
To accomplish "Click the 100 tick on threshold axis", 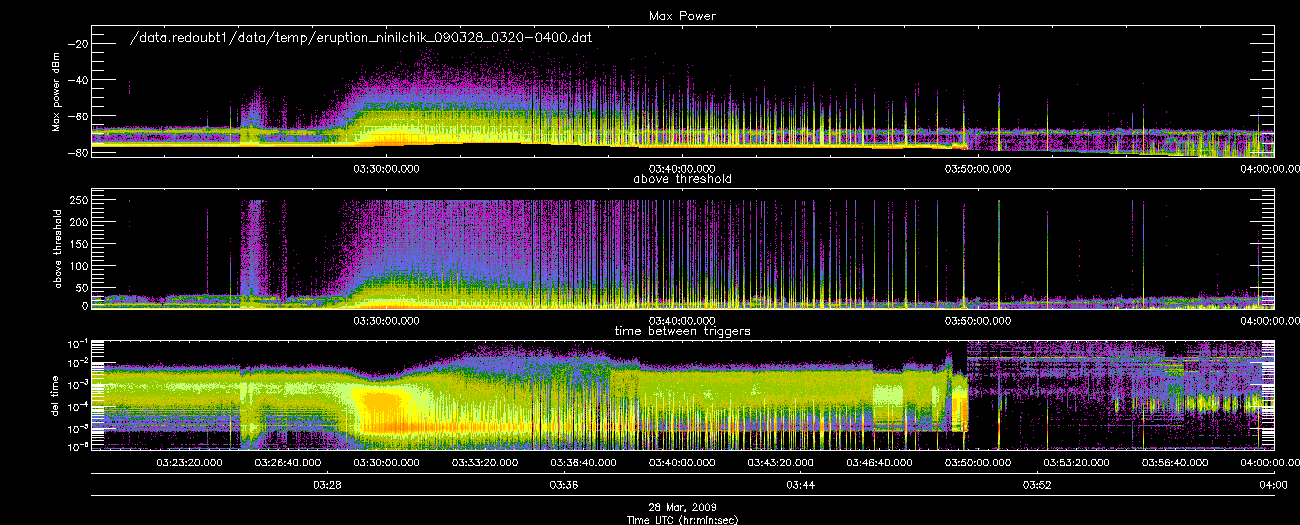I will pyautogui.click(x=77, y=265).
